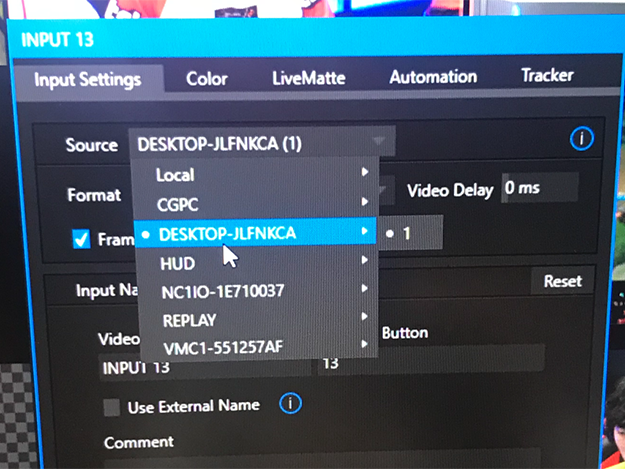Click the info icon beside Source
Image resolution: width=625 pixels, height=469 pixels.
click(x=581, y=139)
